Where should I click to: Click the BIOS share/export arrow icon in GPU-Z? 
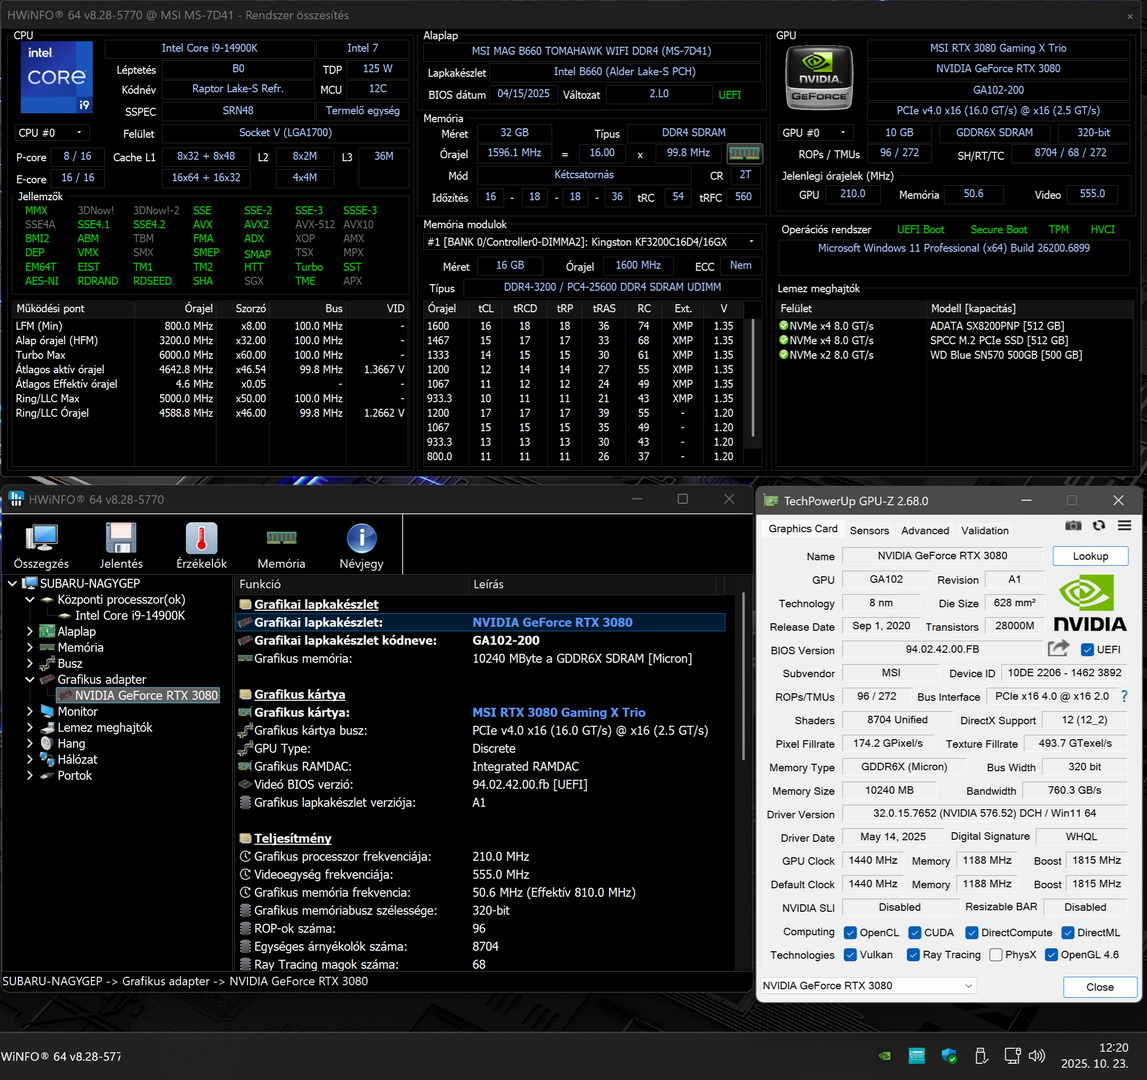click(x=1058, y=648)
